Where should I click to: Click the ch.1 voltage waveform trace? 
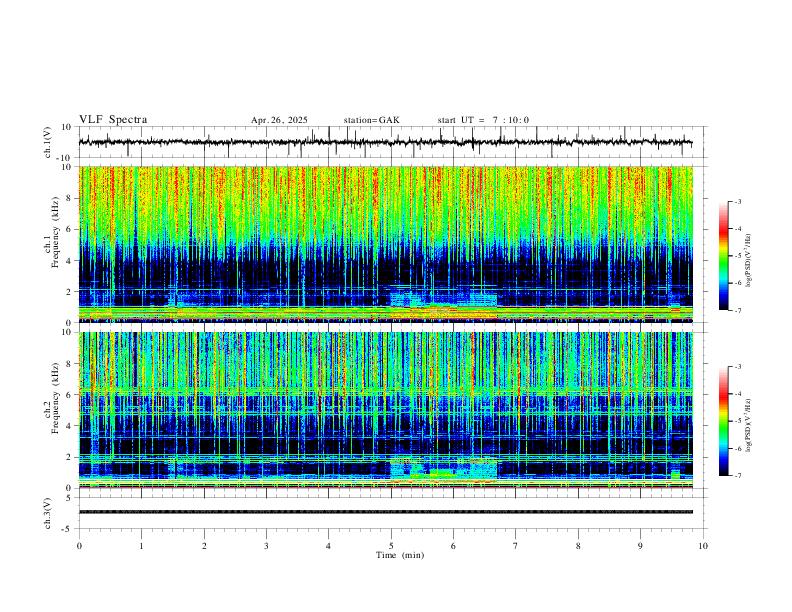coord(385,142)
